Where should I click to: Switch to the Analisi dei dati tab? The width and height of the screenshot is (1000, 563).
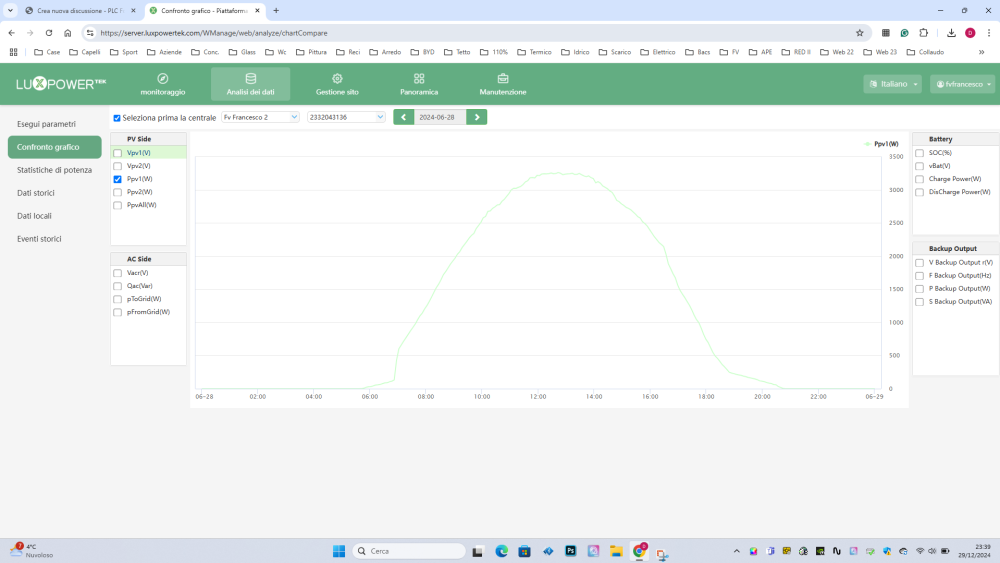pos(250,84)
